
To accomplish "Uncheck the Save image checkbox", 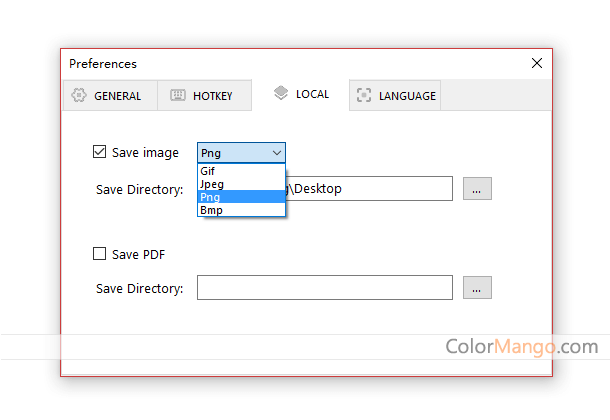I will (x=99, y=153).
